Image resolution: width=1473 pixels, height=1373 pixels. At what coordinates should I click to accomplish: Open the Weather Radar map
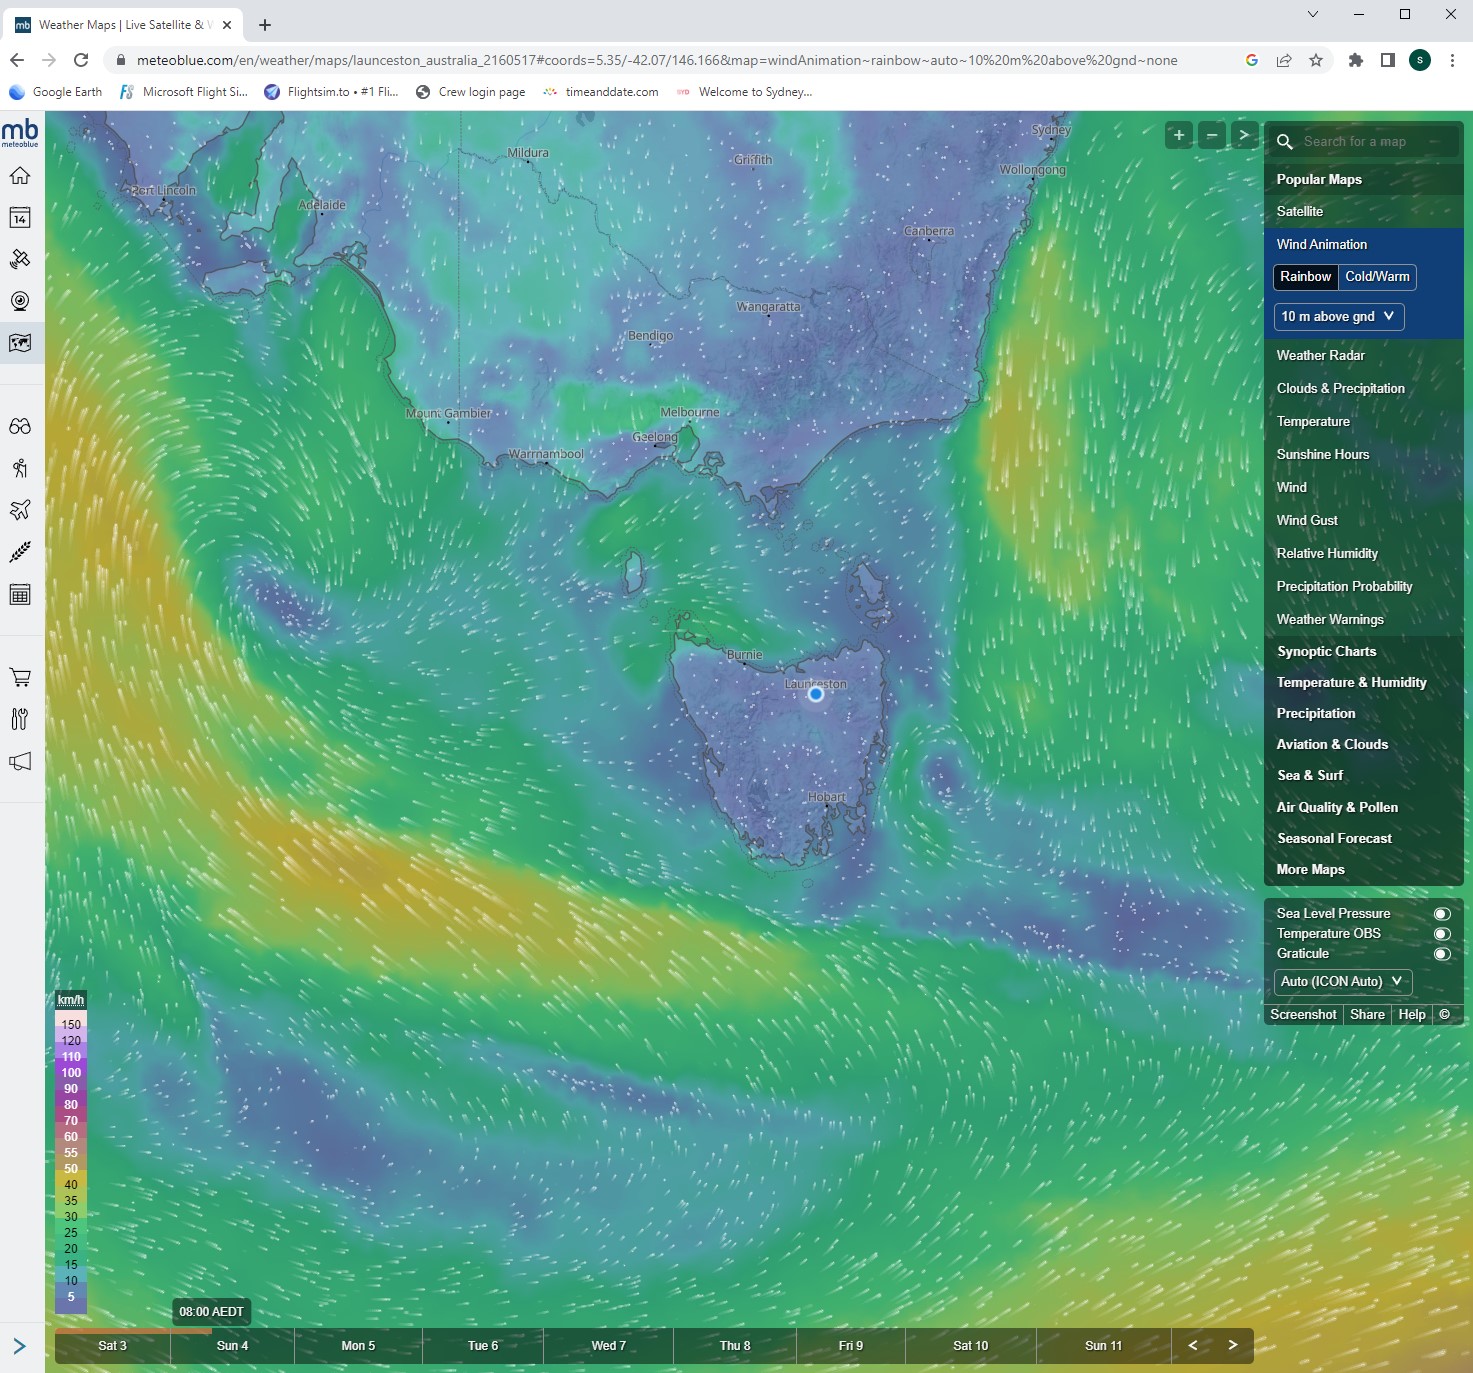pyautogui.click(x=1320, y=355)
